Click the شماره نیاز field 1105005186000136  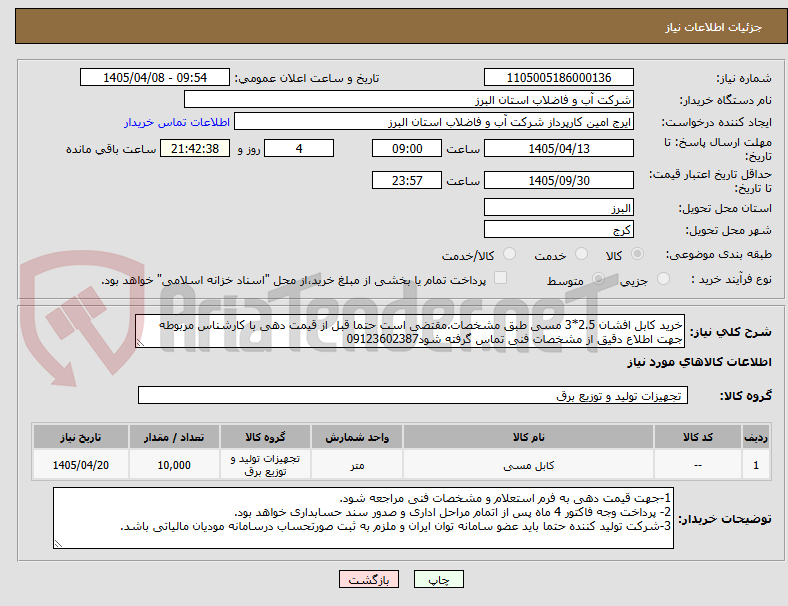559,77
